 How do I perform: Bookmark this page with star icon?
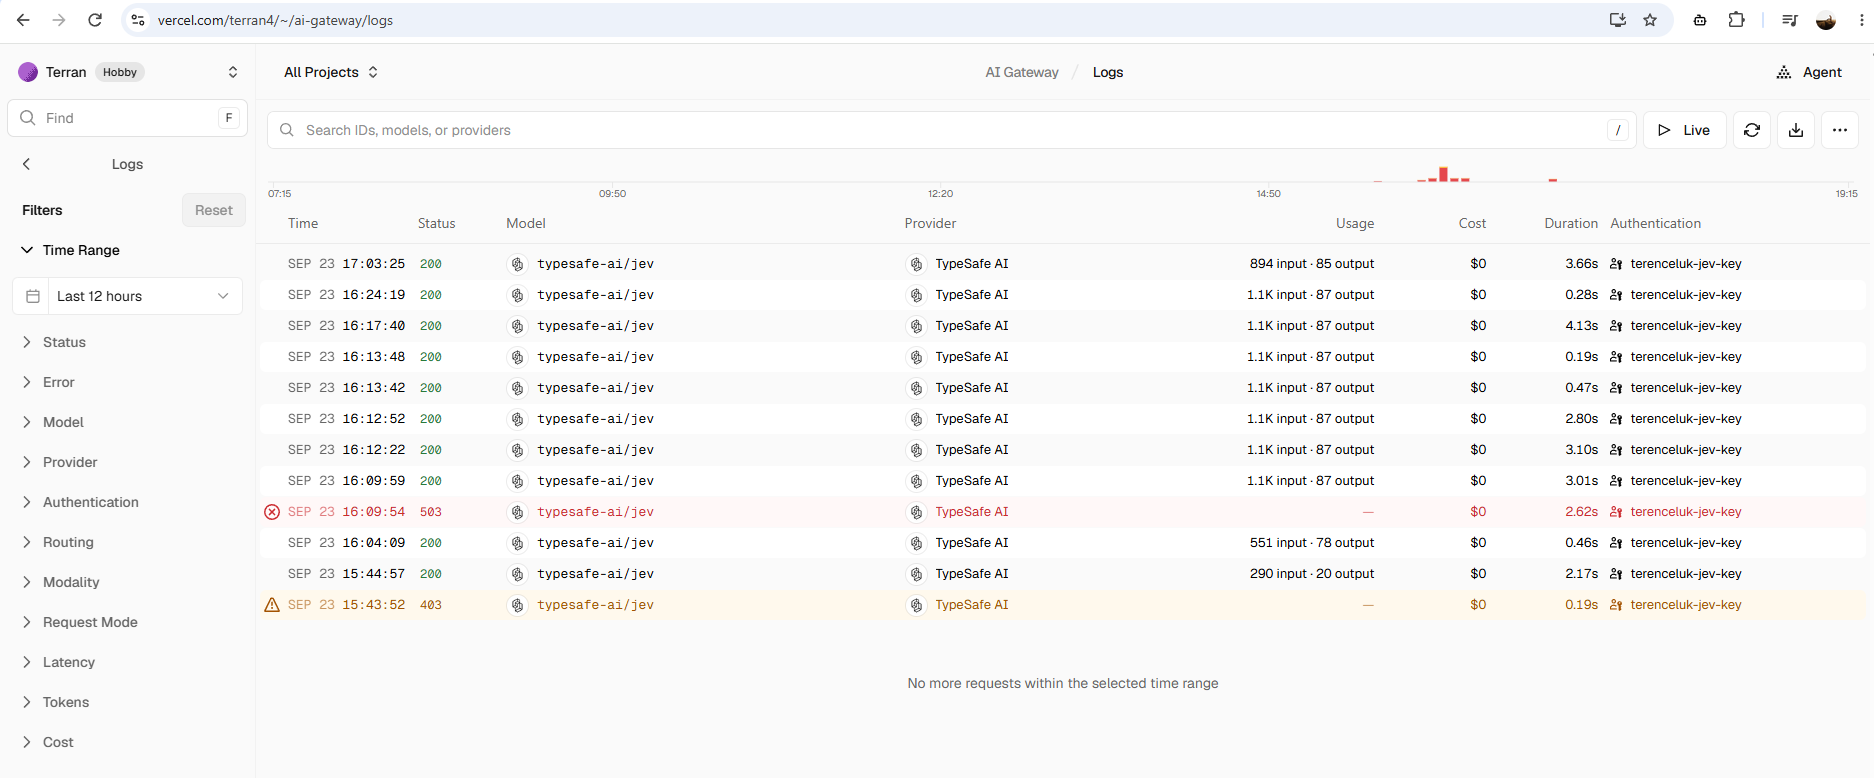pyautogui.click(x=1650, y=20)
